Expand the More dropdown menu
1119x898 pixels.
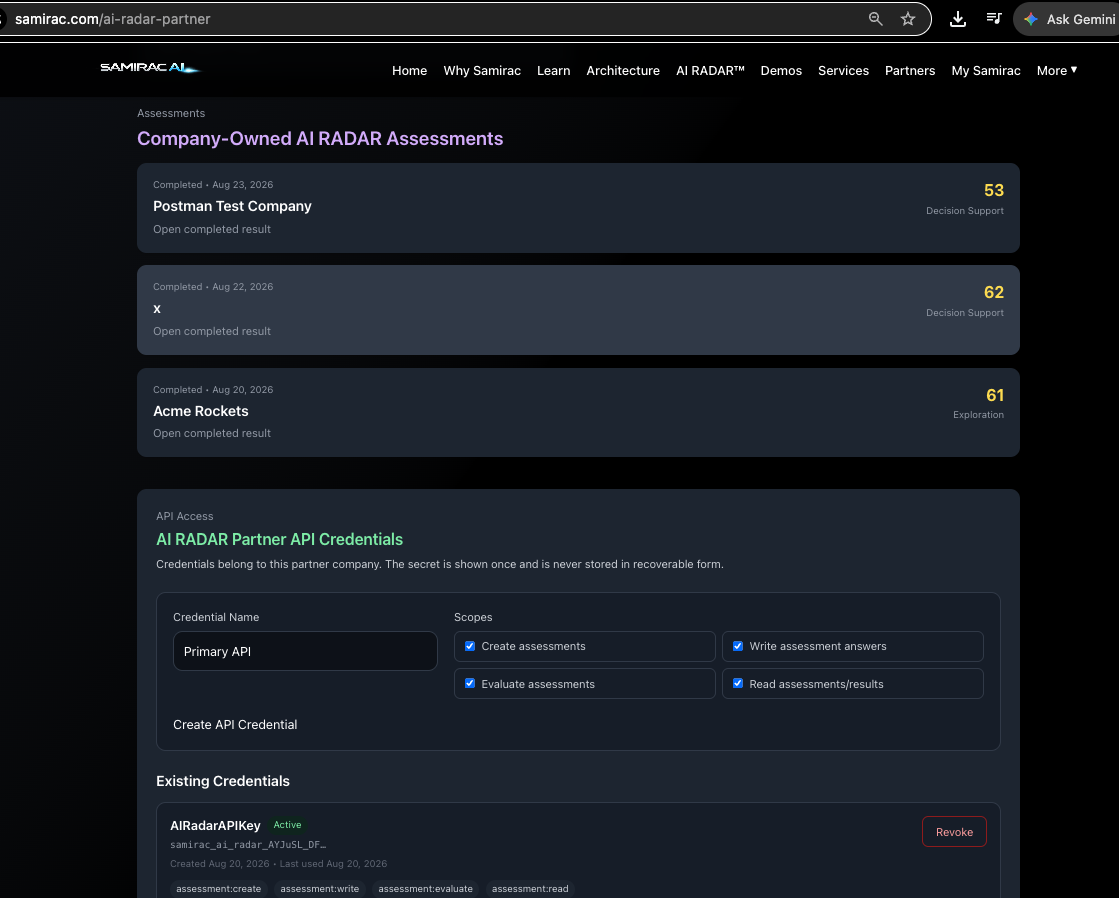coord(1057,71)
